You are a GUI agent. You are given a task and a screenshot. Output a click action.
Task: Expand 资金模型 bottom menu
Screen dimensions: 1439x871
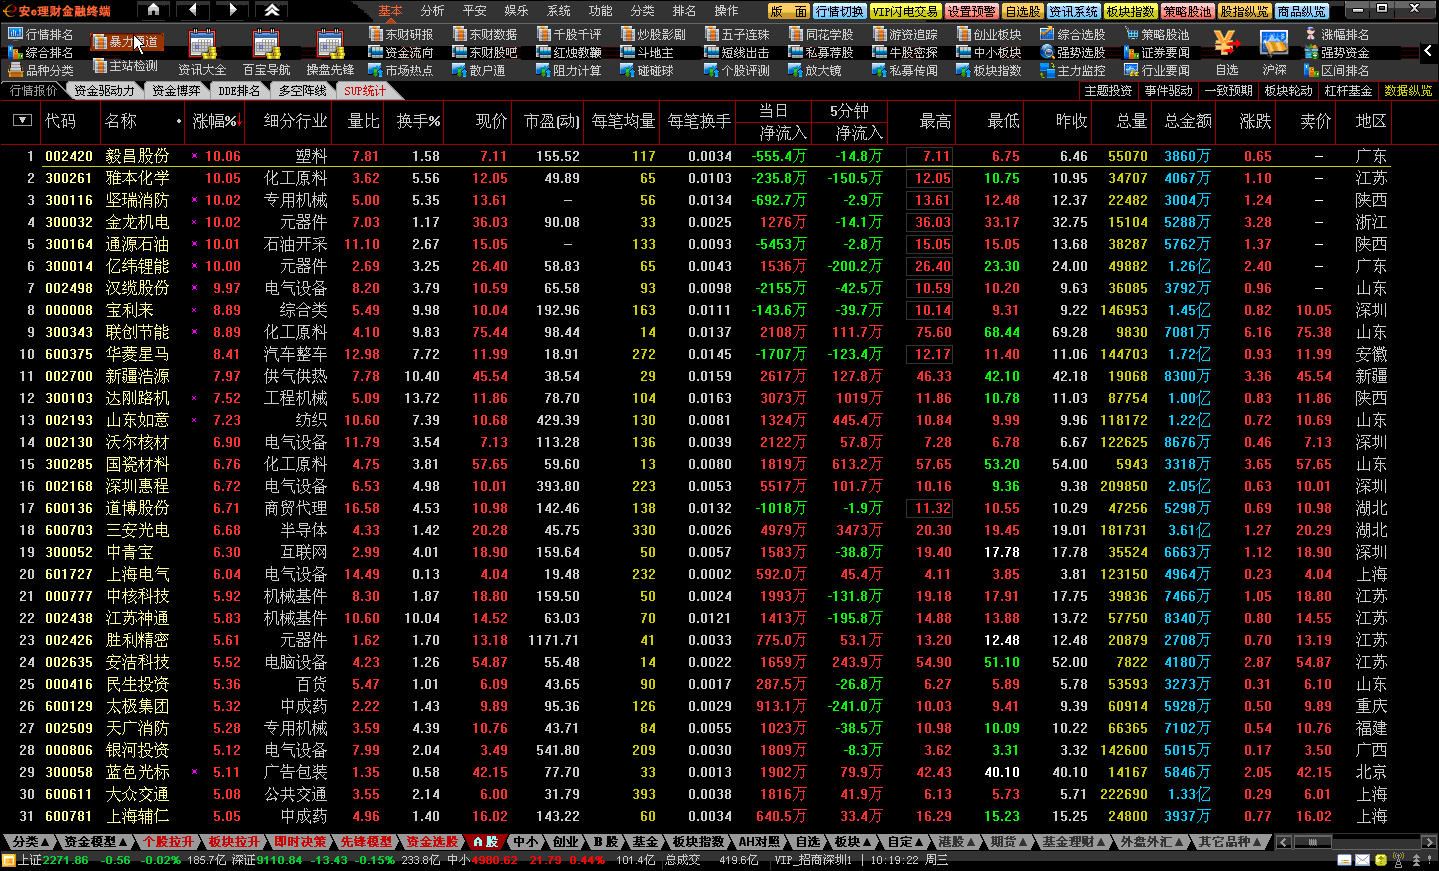coord(96,842)
